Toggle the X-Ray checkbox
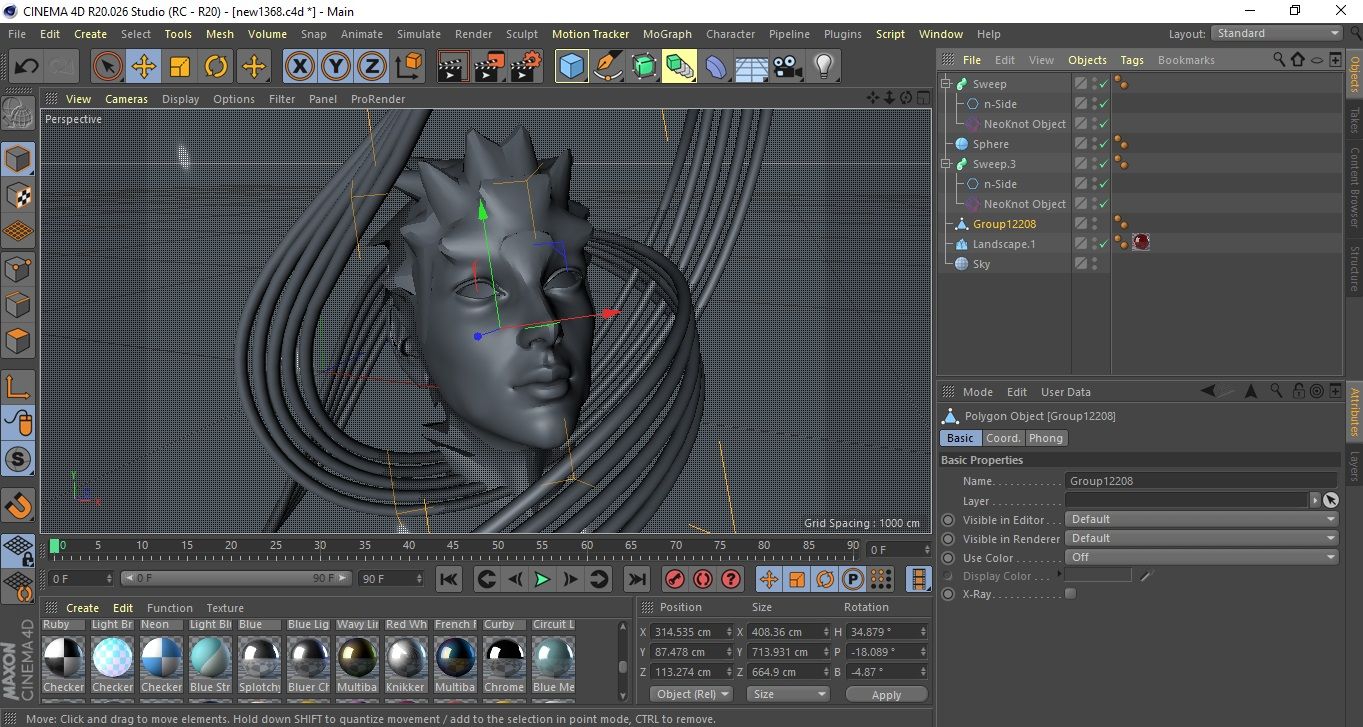Image resolution: width=1363 pixels, height=727 pixels. coord(1071,594)
